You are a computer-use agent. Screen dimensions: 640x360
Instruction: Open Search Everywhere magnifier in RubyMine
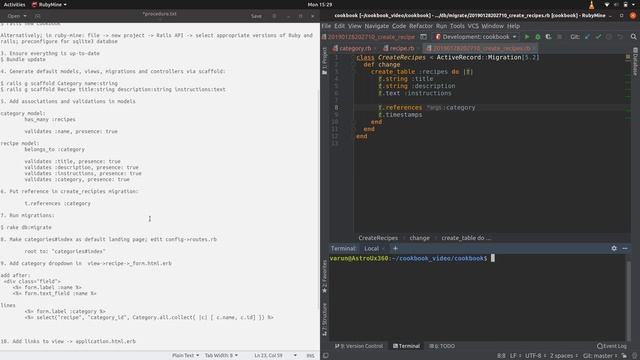coord(633,37)
